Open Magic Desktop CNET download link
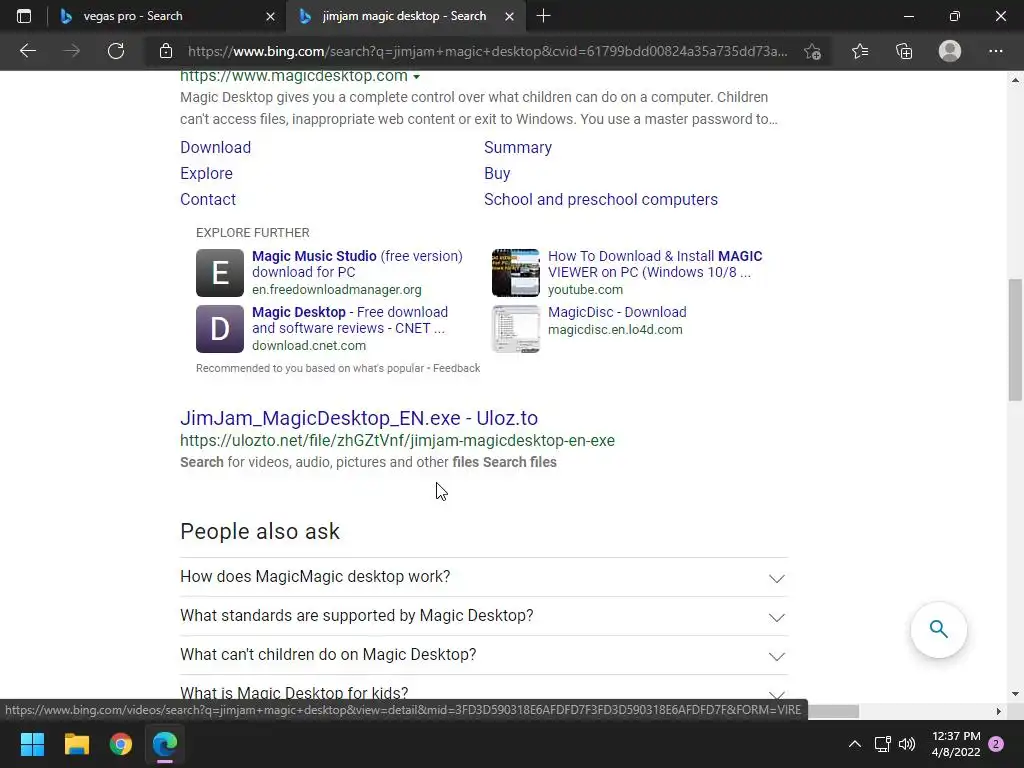1024x768 pixels. pos(350,320)
